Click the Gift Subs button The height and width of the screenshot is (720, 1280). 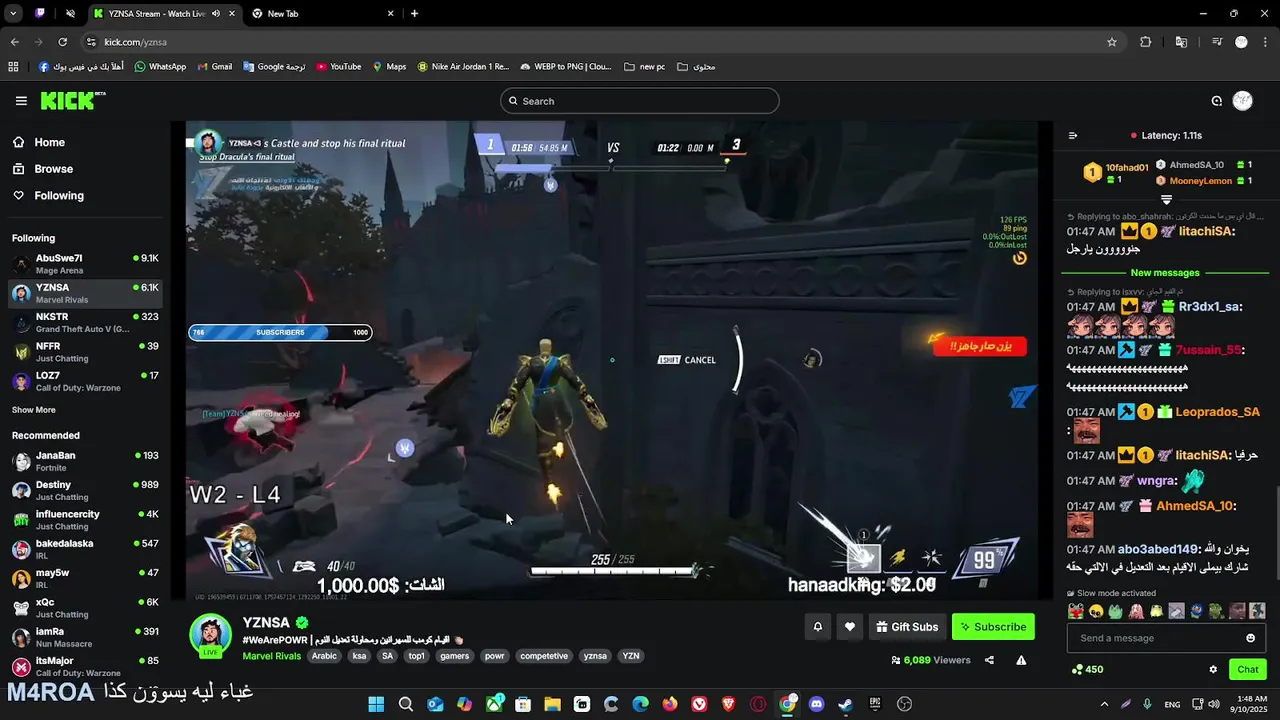[907, 627]
